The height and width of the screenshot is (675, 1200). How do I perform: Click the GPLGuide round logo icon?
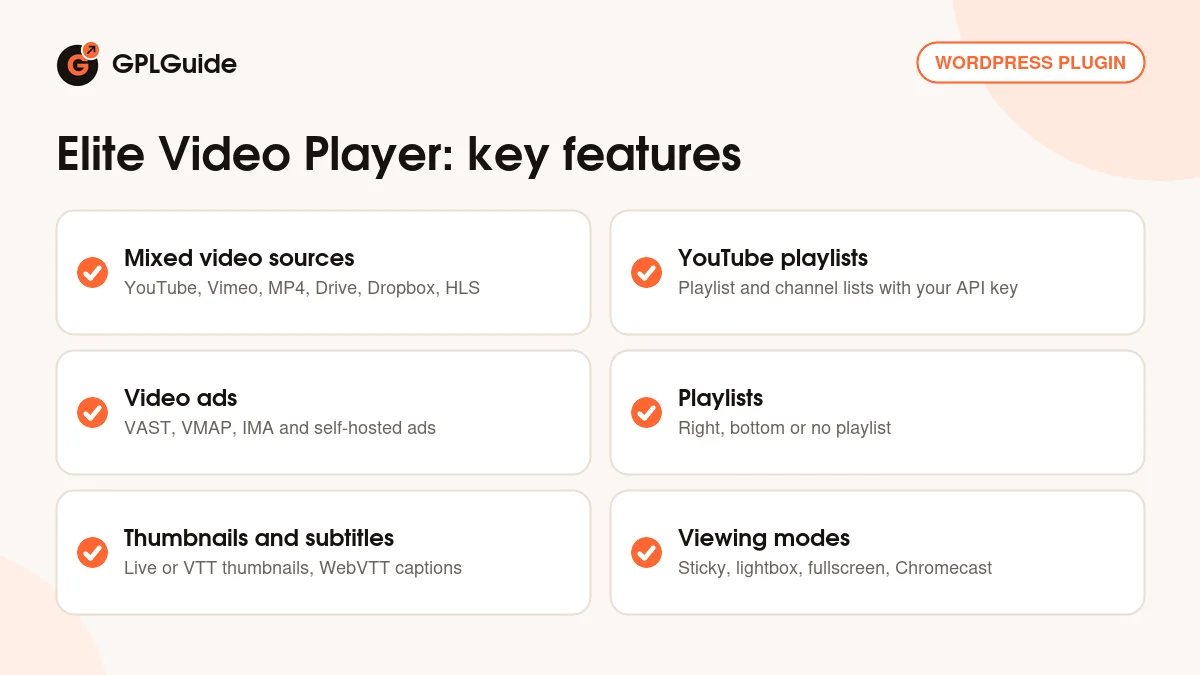pos(78,64)
